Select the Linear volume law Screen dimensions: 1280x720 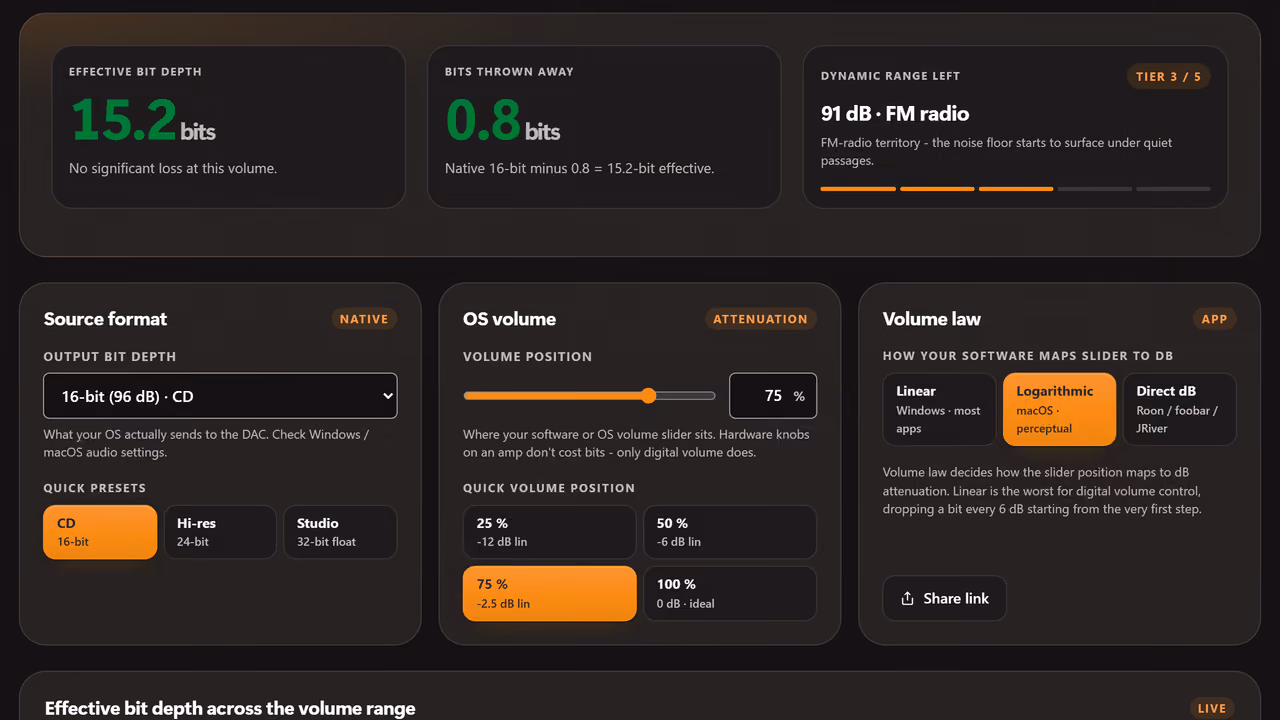(939, 409)
